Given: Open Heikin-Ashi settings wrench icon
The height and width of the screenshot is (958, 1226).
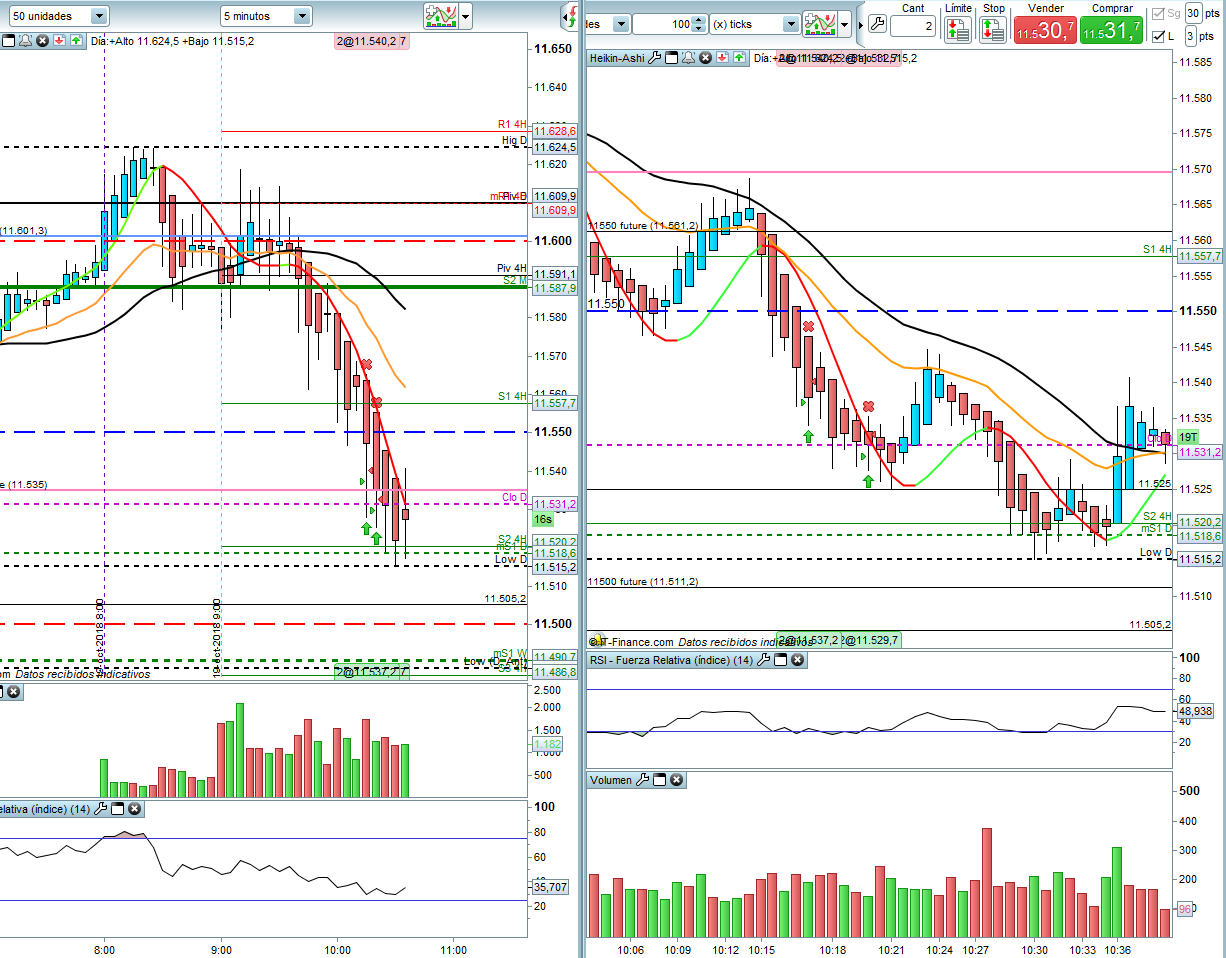Looking at the screenshot, I should pyautogui.click(x=655, y=58).
